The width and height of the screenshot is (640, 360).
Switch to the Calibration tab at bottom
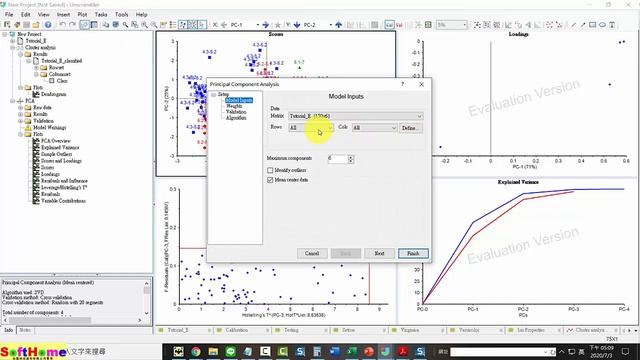pos(237,330)
